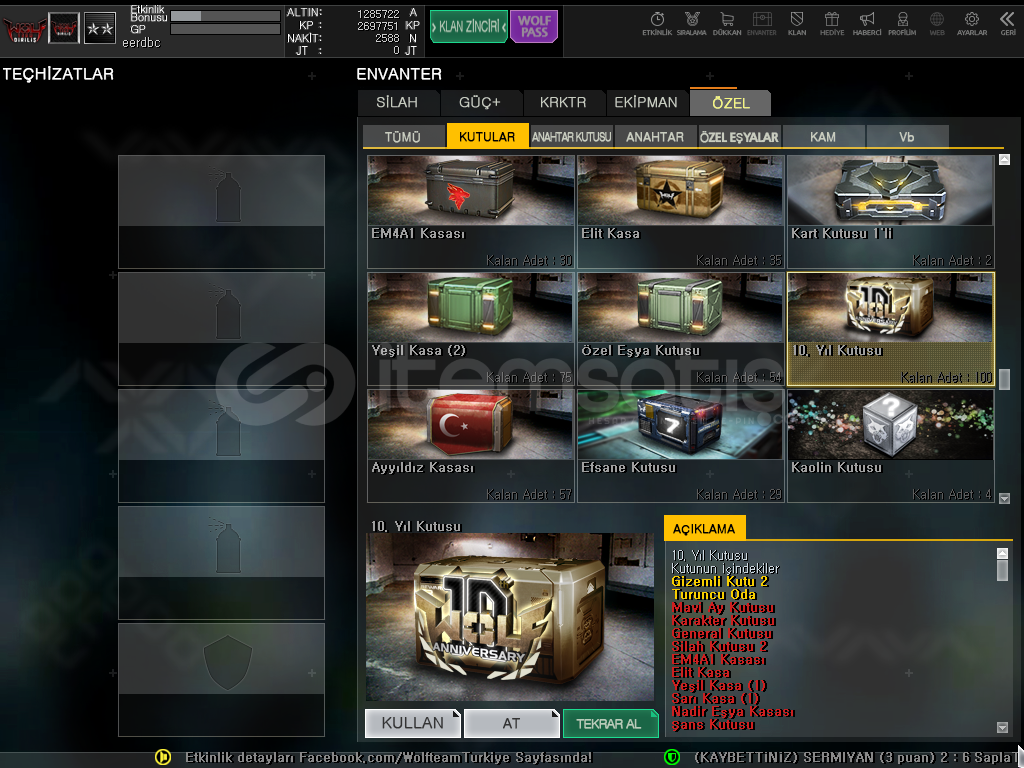
Task: Open the Haberci megaphone icon
Action: click(867, 23)
